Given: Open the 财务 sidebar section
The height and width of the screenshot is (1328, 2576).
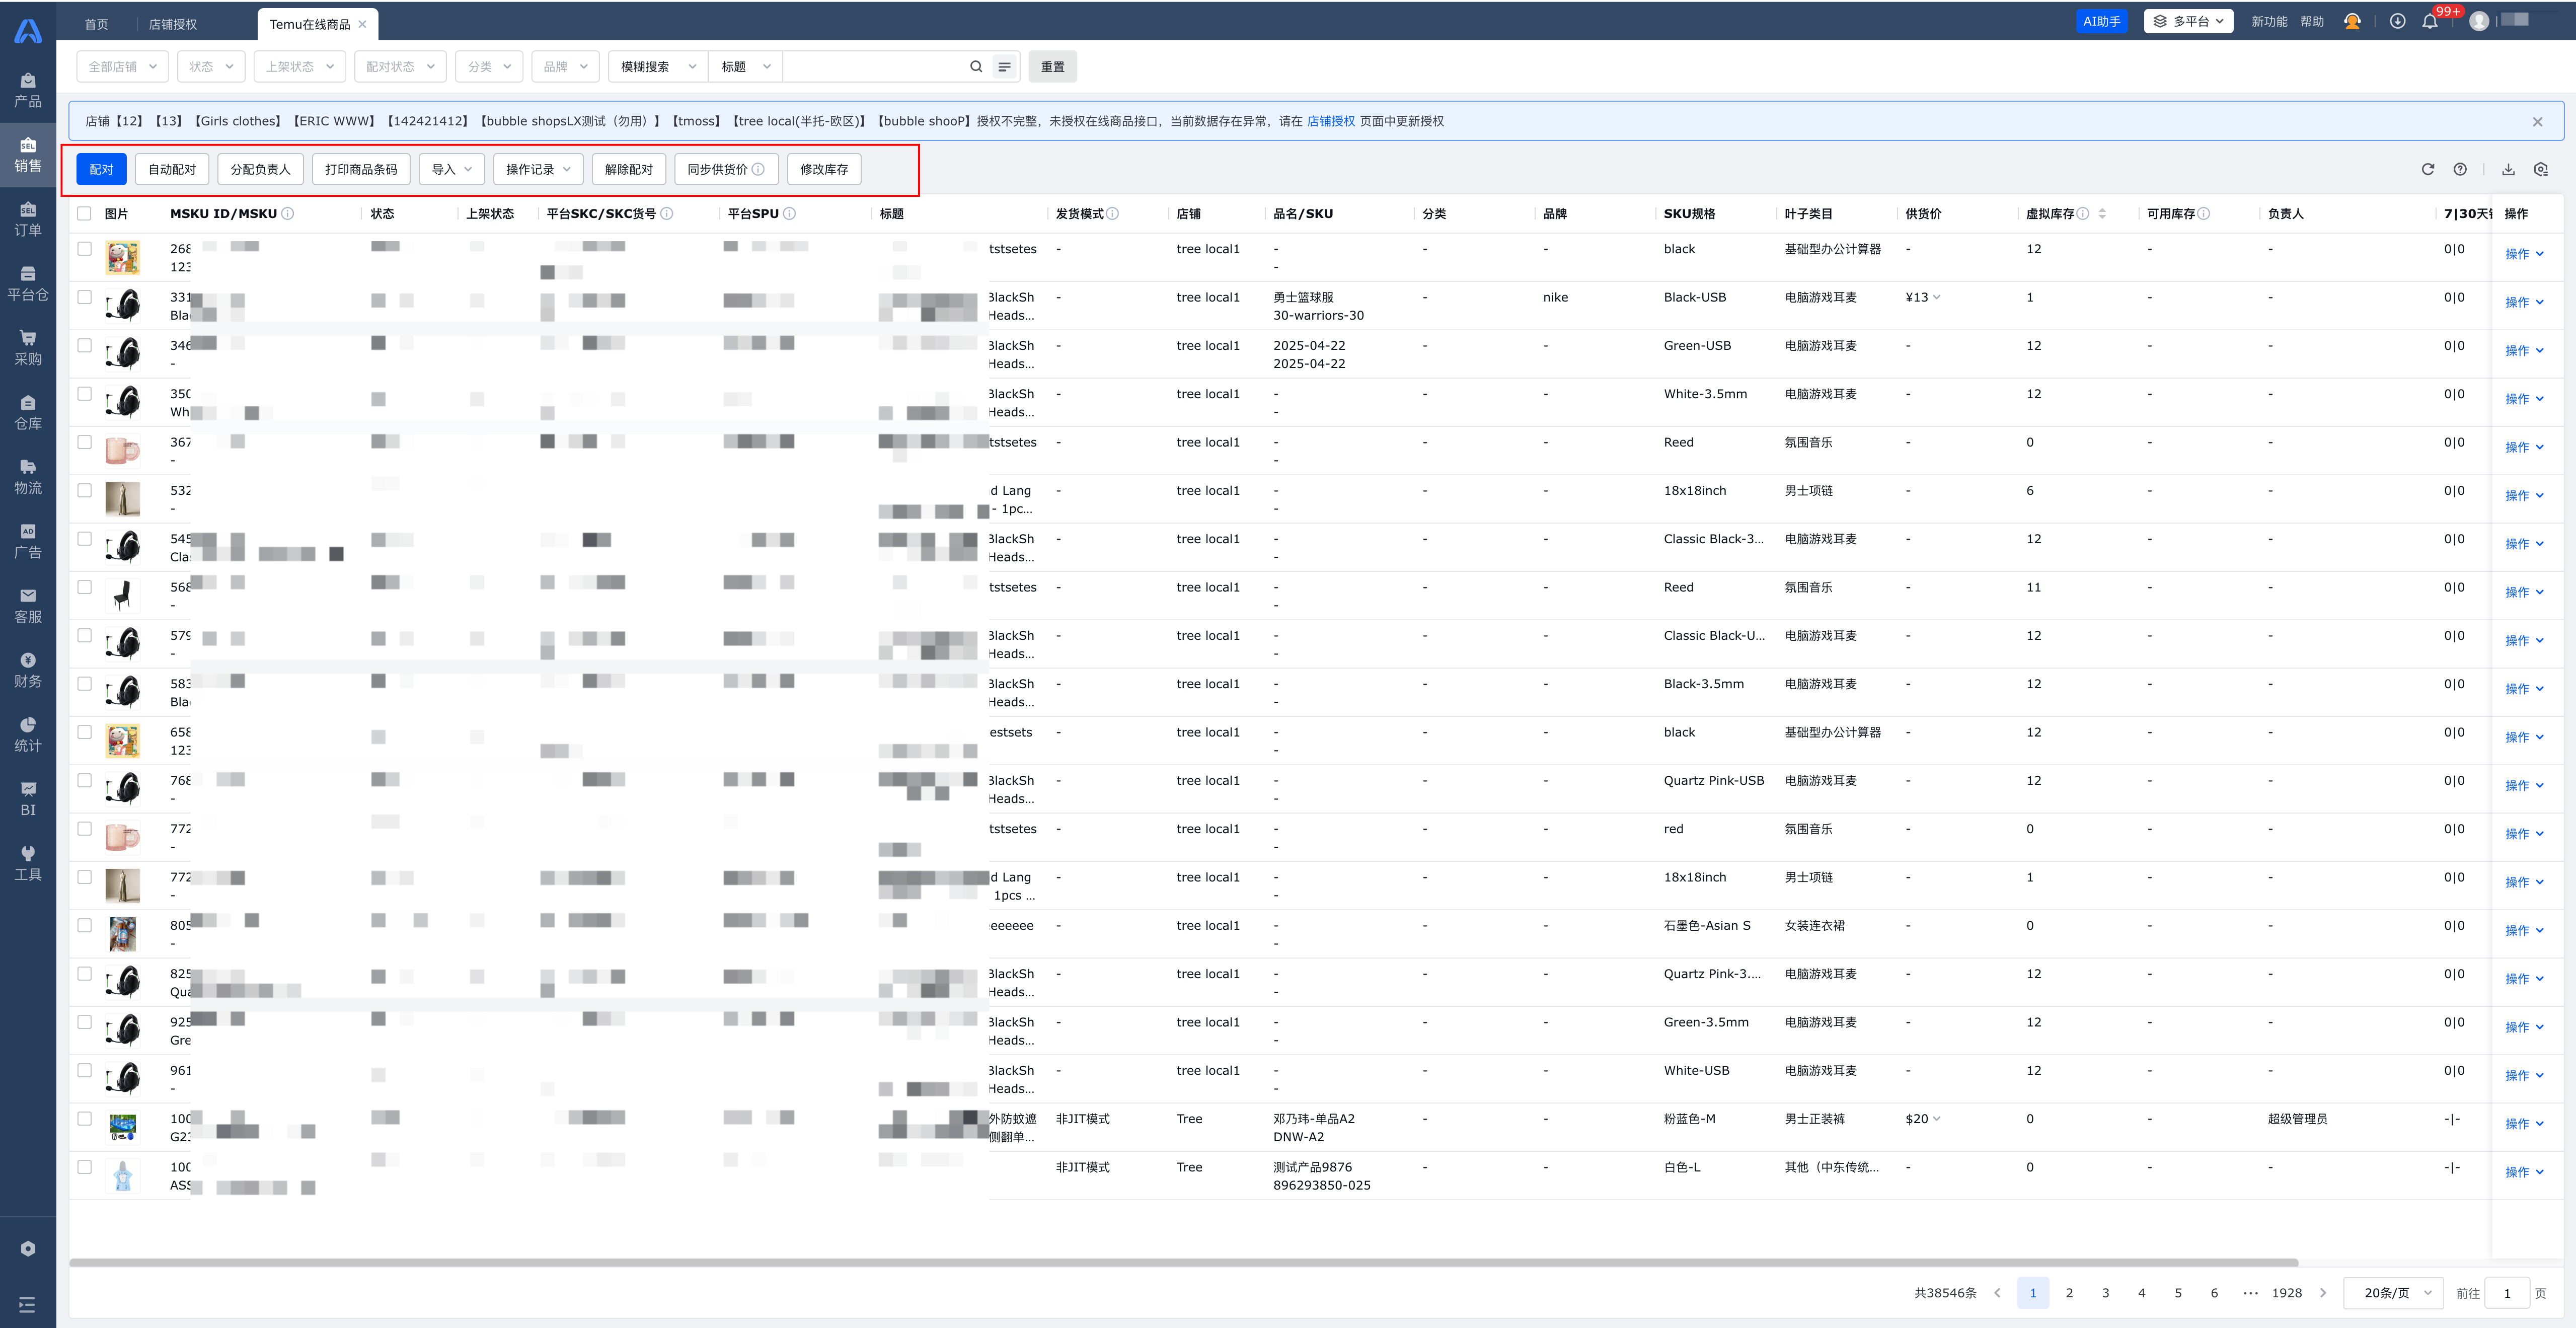Looking at the screenshot, I should pyautogui.click(x=28, y=671).
